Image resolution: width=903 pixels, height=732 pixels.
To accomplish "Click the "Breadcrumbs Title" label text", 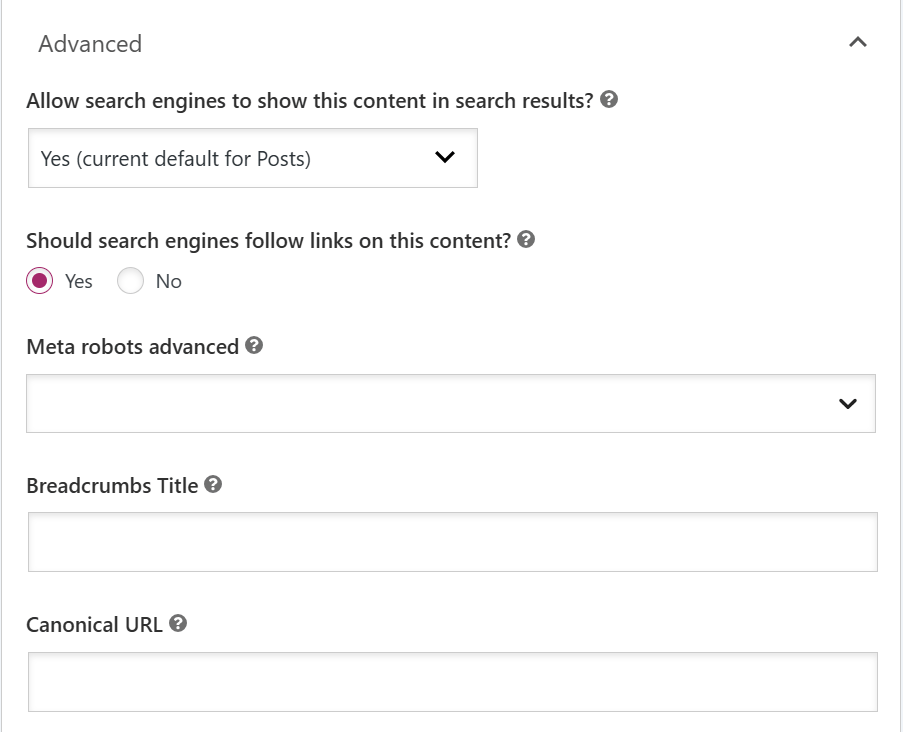I will coord(110,485).
